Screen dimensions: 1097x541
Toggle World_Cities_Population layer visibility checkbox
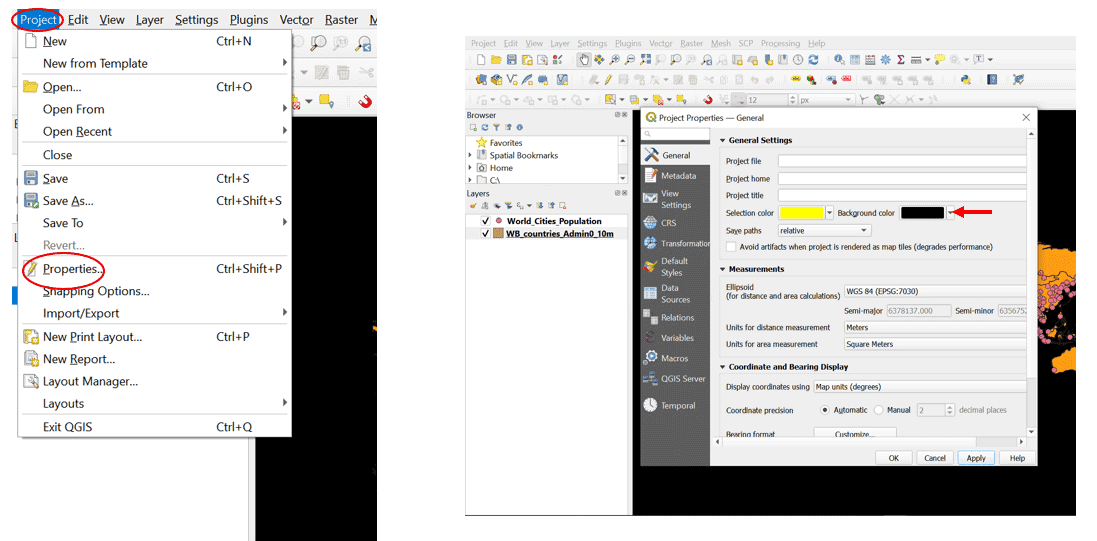(486, 221)
